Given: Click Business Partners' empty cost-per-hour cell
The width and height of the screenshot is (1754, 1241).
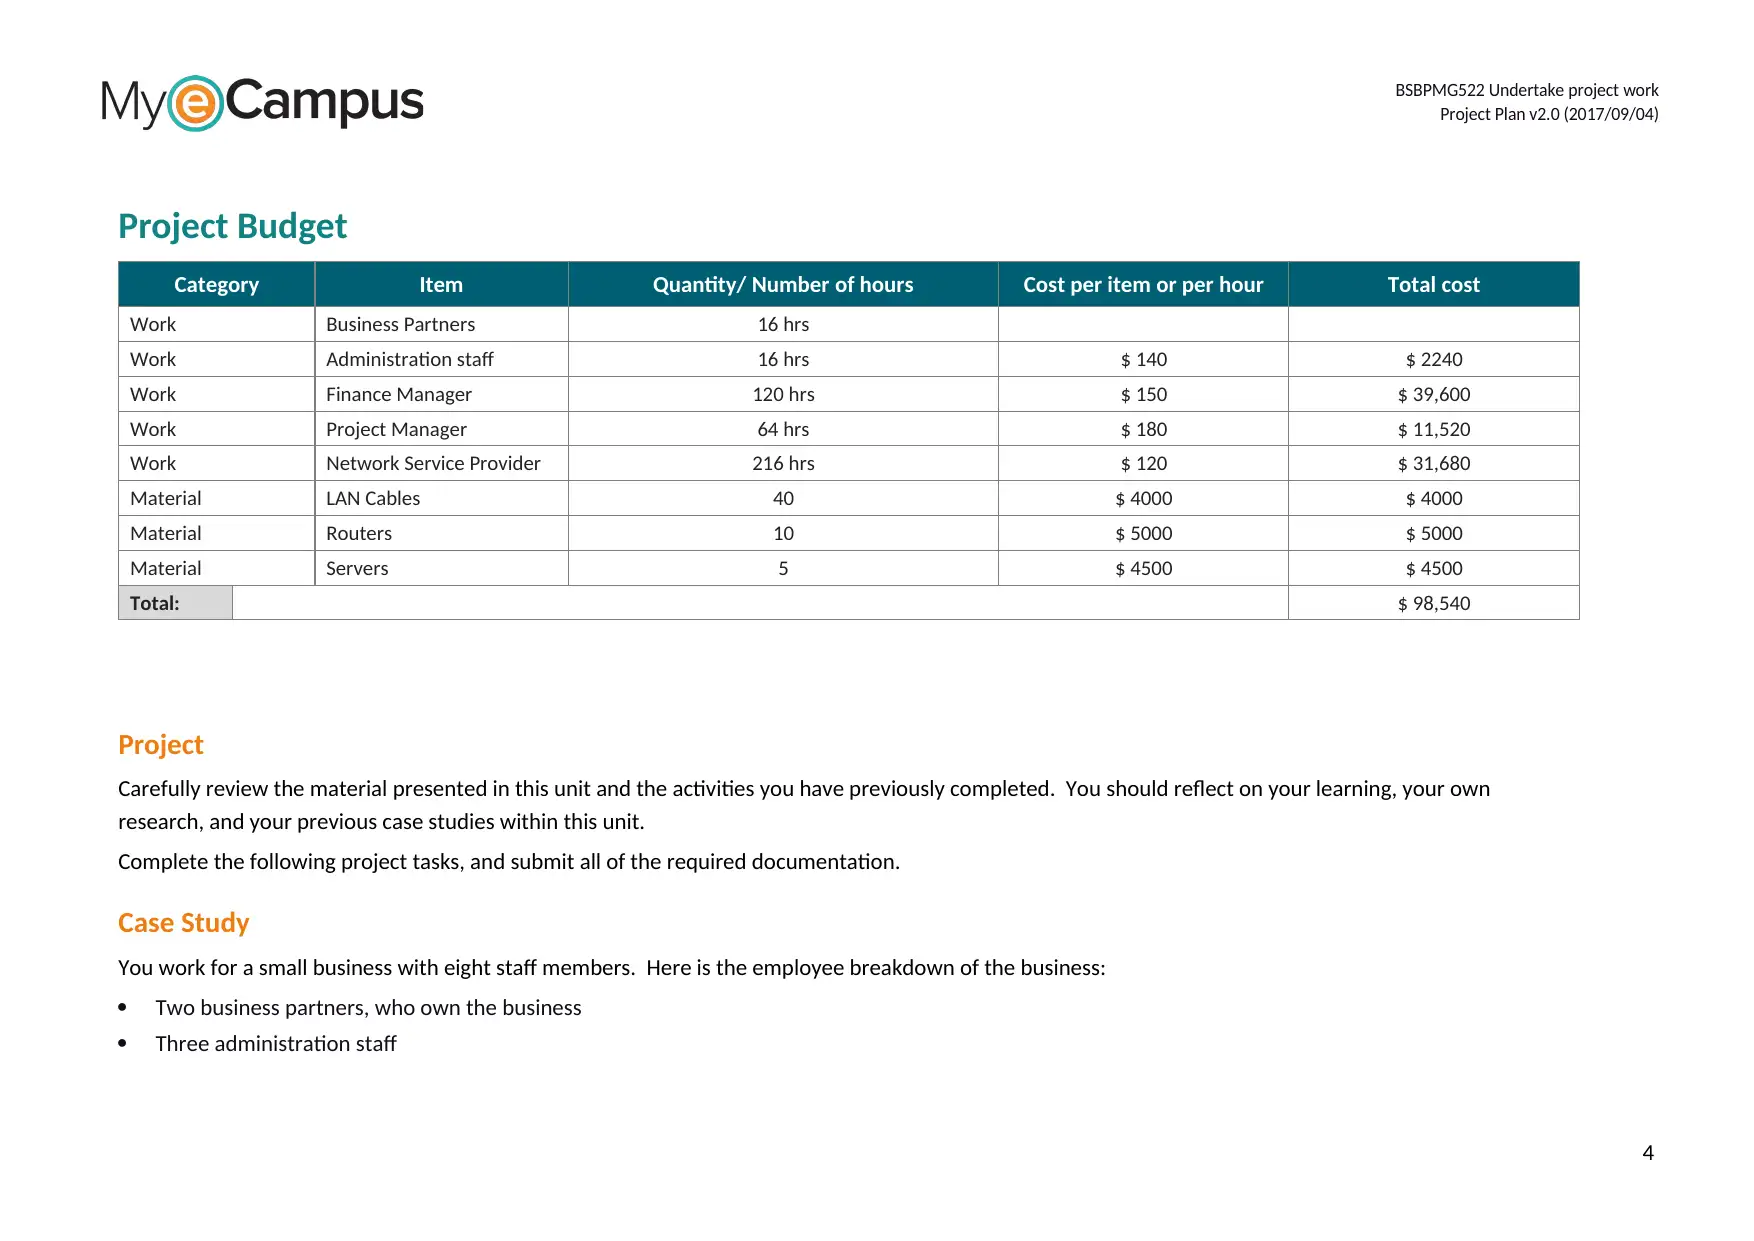Looking at the screenshot, I should 1143,324.
